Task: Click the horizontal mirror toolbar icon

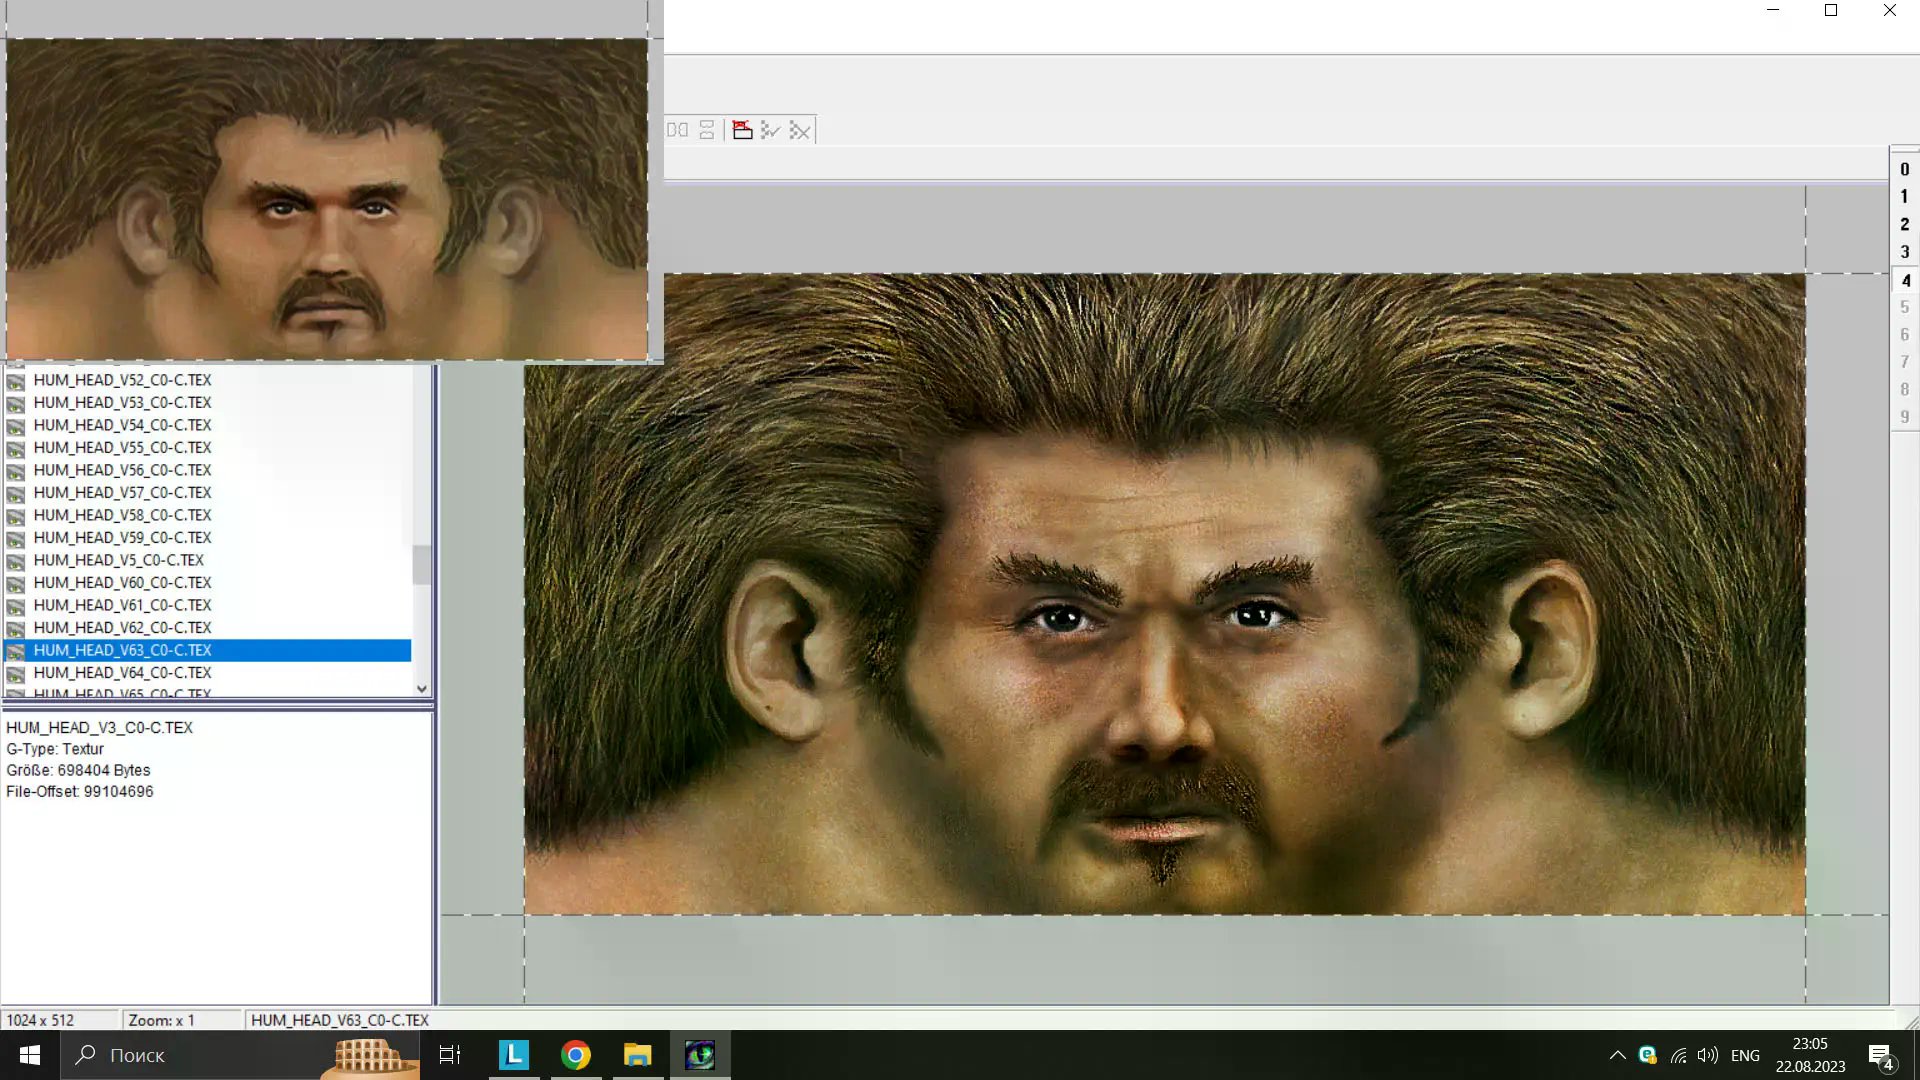Action: [x=677, y=130]
